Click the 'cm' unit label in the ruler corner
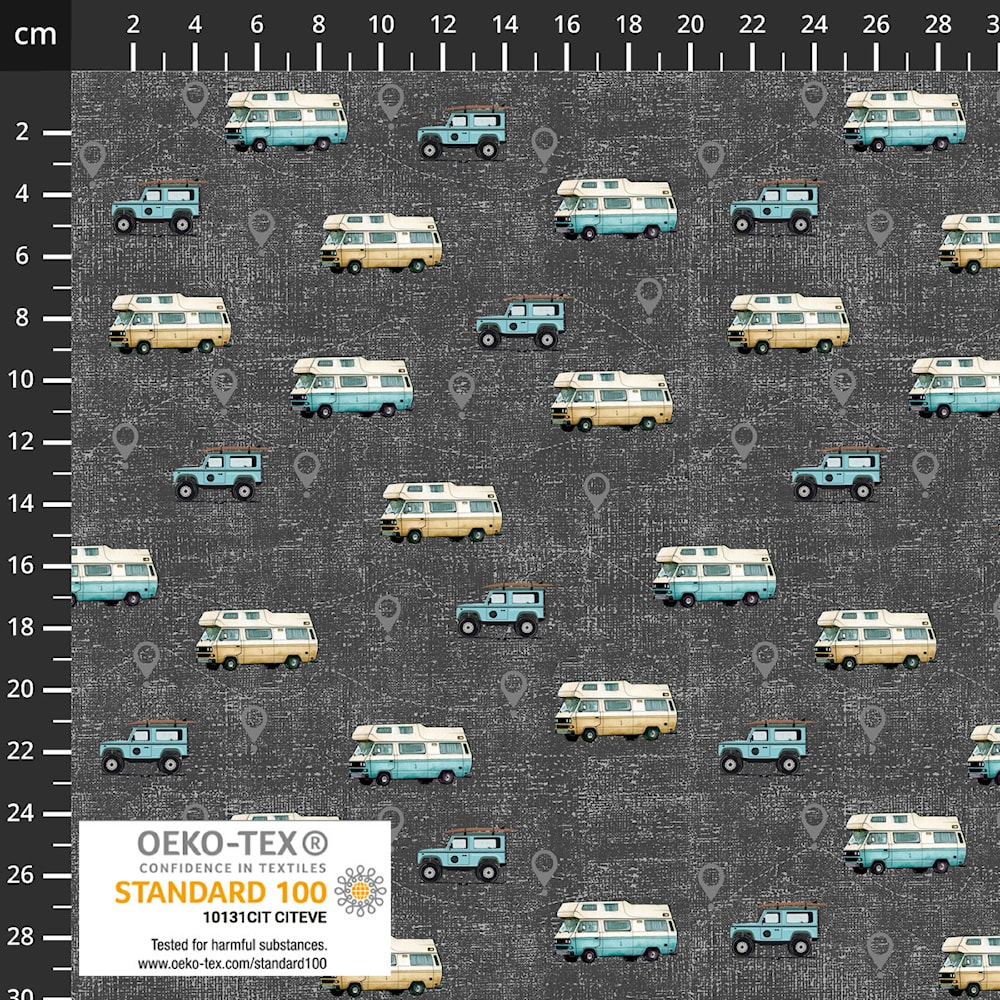The width and height of the screenshot is (1000, 1000). point(35,35)
